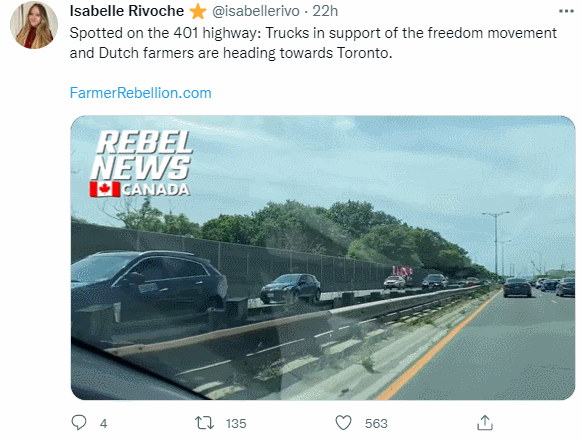The width and height of the screenshot is (581, 442).
Task: Open the three-dot more options menu
Action: coord(566,11)
